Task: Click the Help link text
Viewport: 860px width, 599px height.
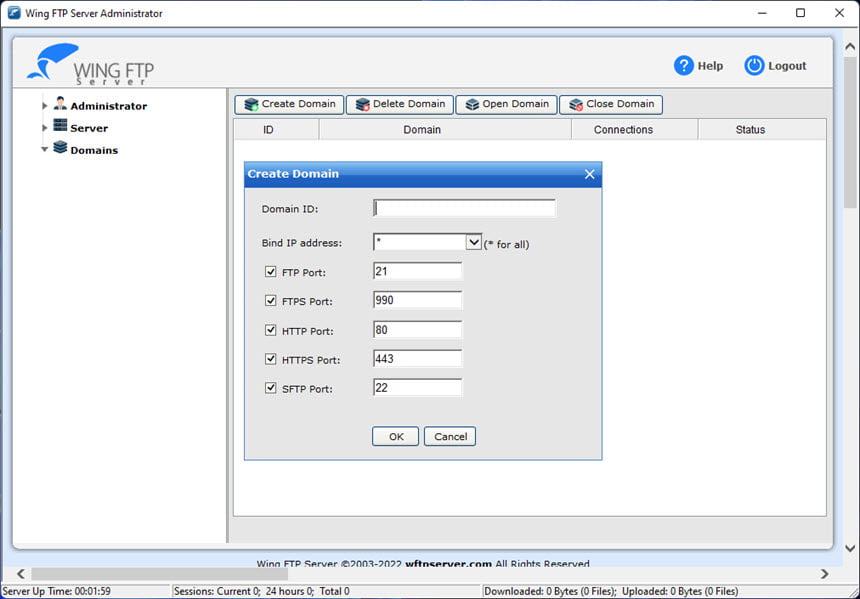Action: click(x=710, y=66)
